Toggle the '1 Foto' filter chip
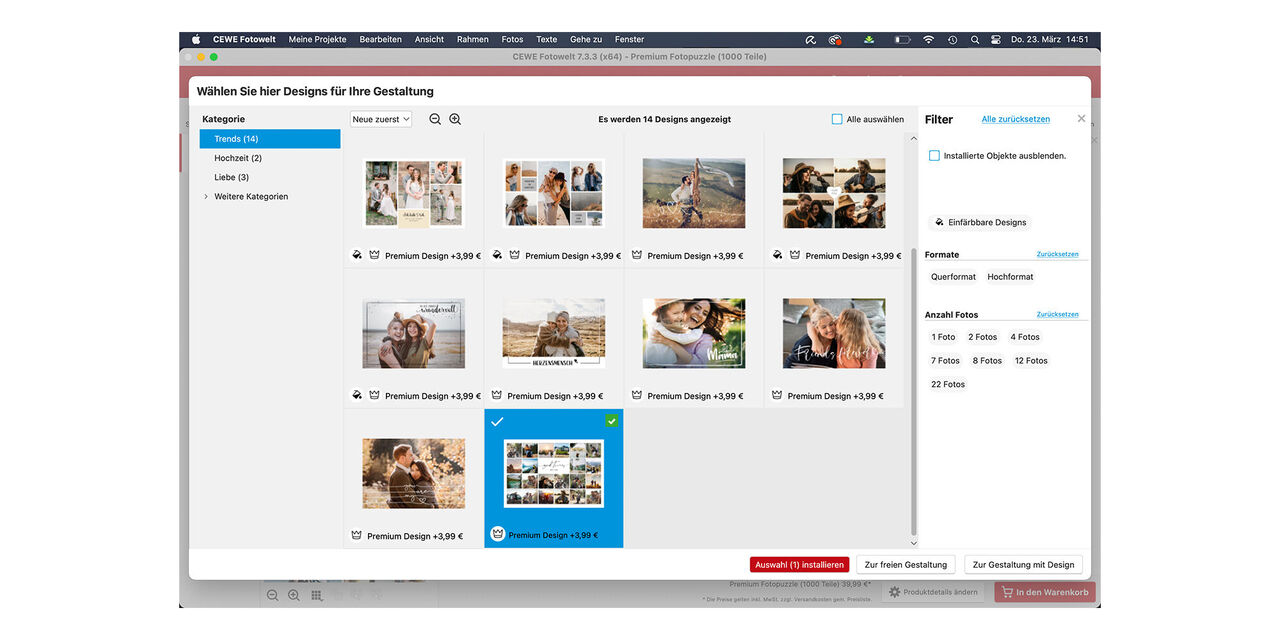The width and height of the screenshot is (1280, 640). 943,337
